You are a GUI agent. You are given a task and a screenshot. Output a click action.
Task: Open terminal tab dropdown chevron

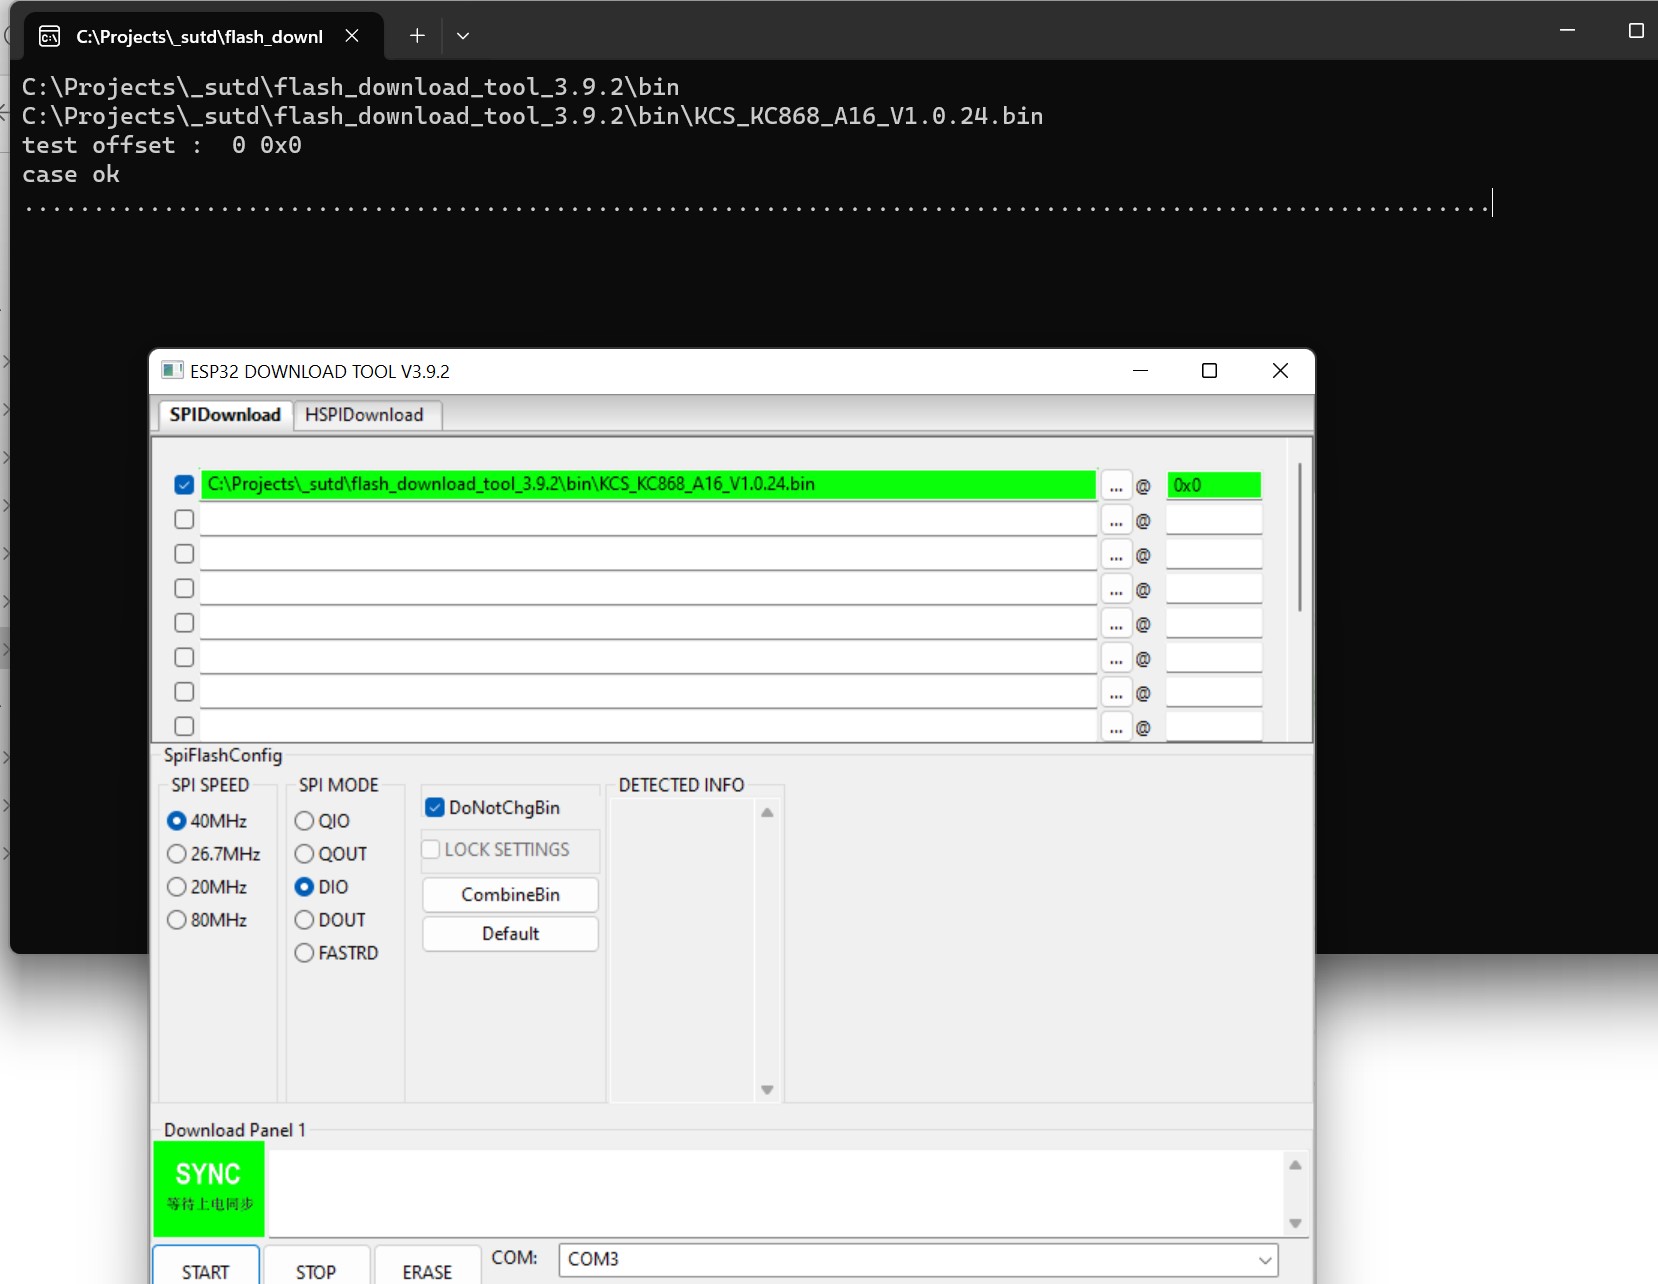(463, 36)
